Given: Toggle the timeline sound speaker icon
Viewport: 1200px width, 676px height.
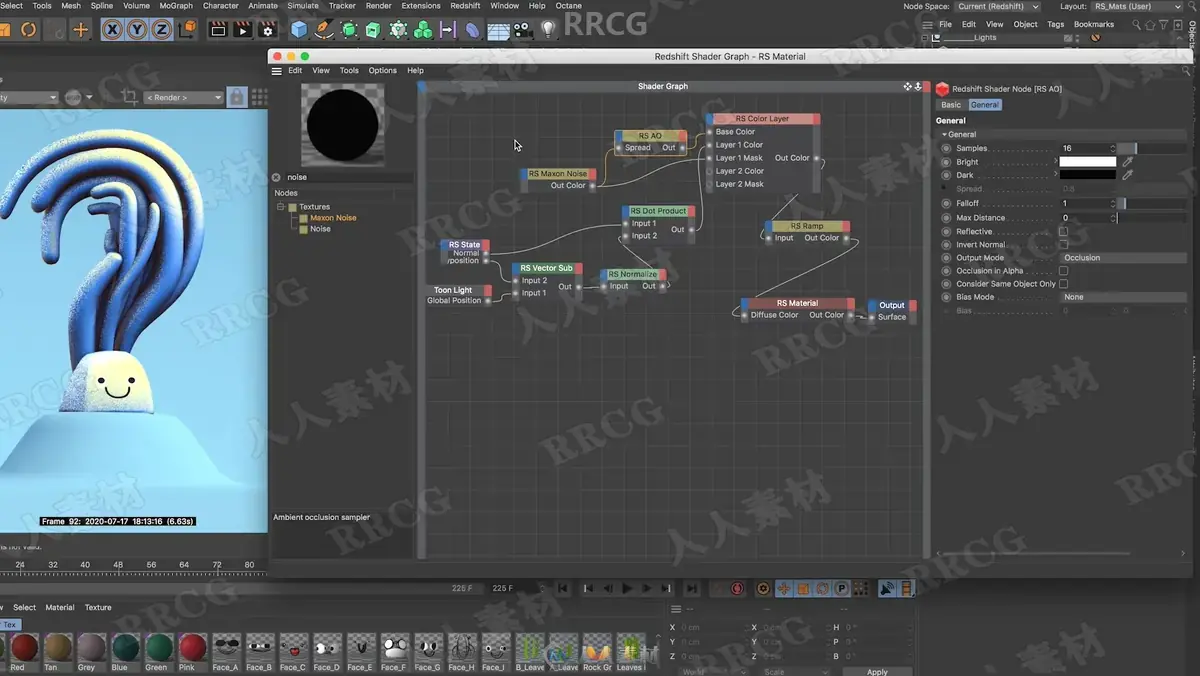Looking at the screenshot, I should 887,589.
